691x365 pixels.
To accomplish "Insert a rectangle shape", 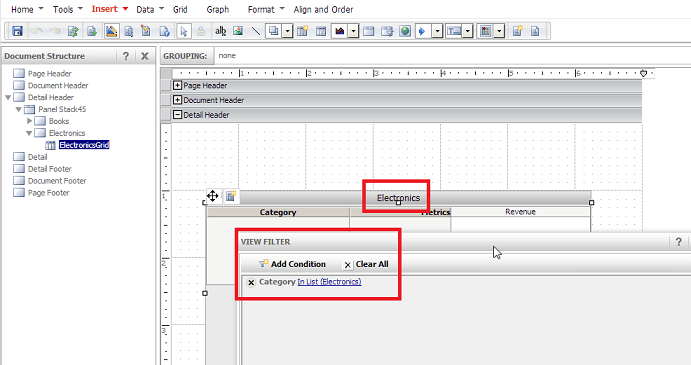I will [274, 31].
